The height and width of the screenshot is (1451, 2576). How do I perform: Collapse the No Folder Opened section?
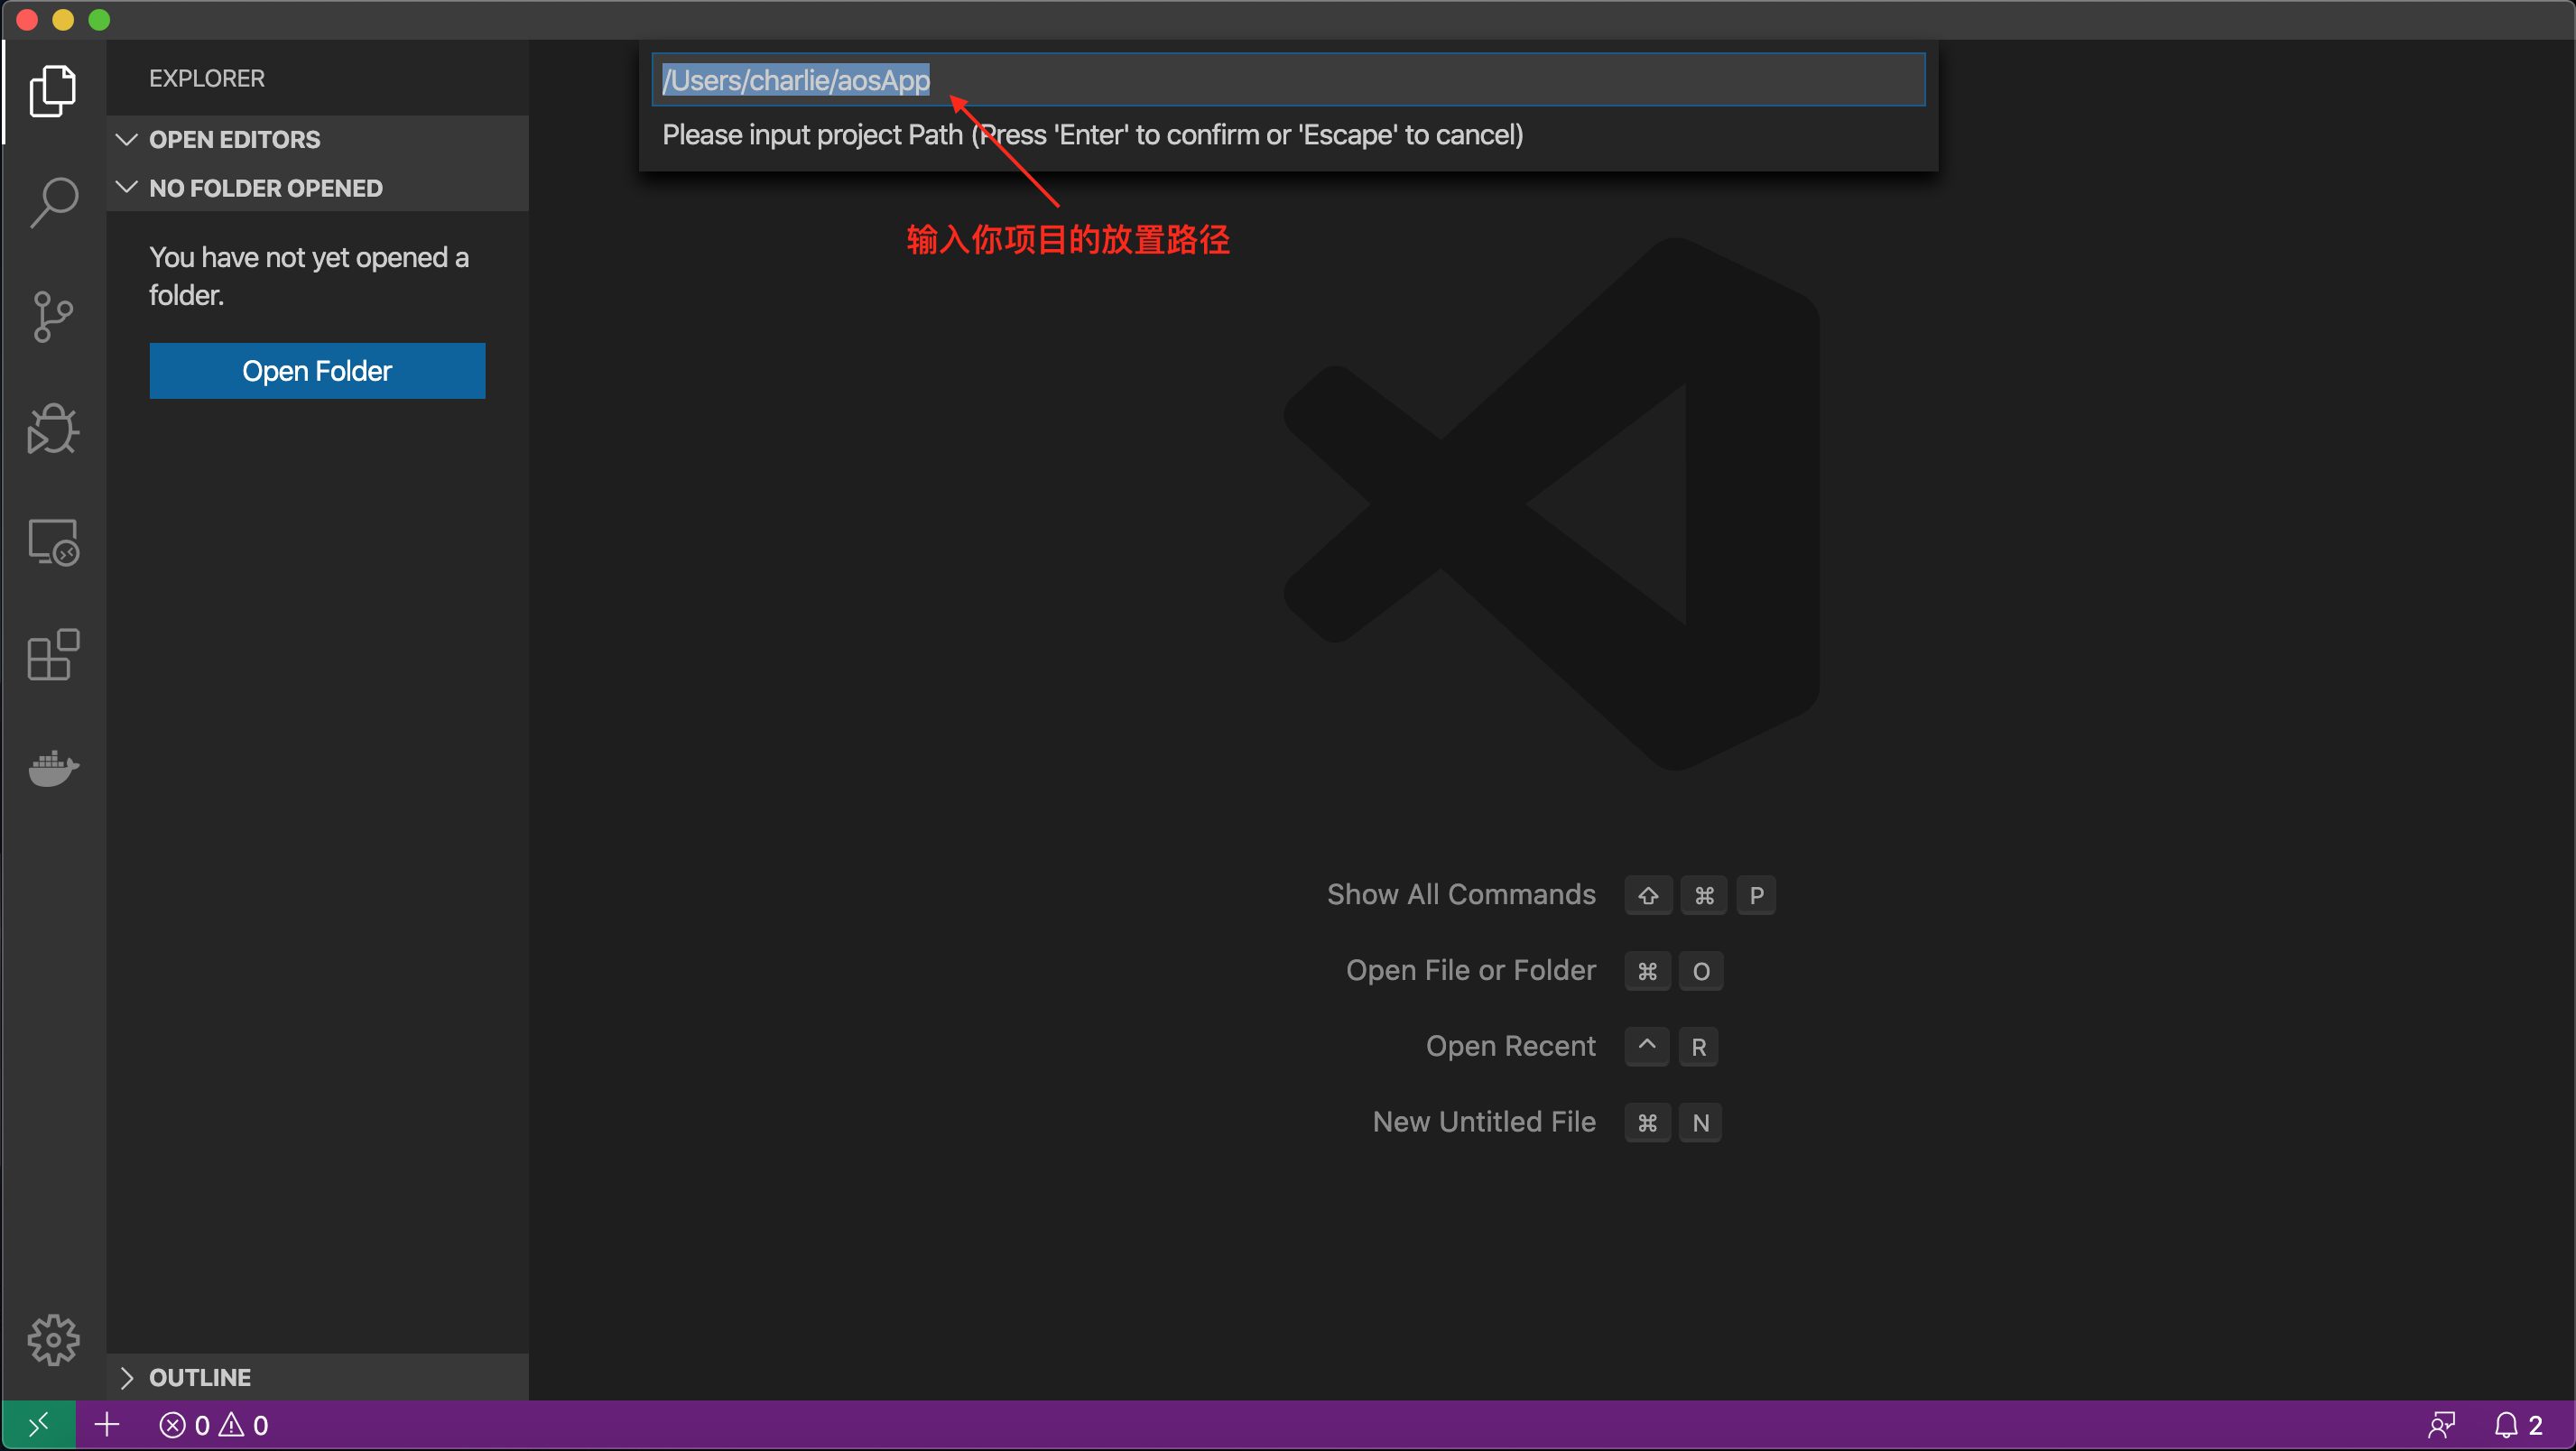[x=317, y=188]
